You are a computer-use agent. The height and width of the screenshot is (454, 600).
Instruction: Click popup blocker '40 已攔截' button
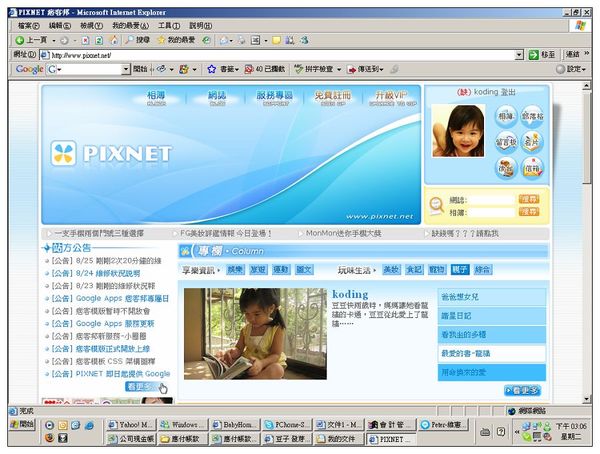pyautogui.click(x=265, y=69)
